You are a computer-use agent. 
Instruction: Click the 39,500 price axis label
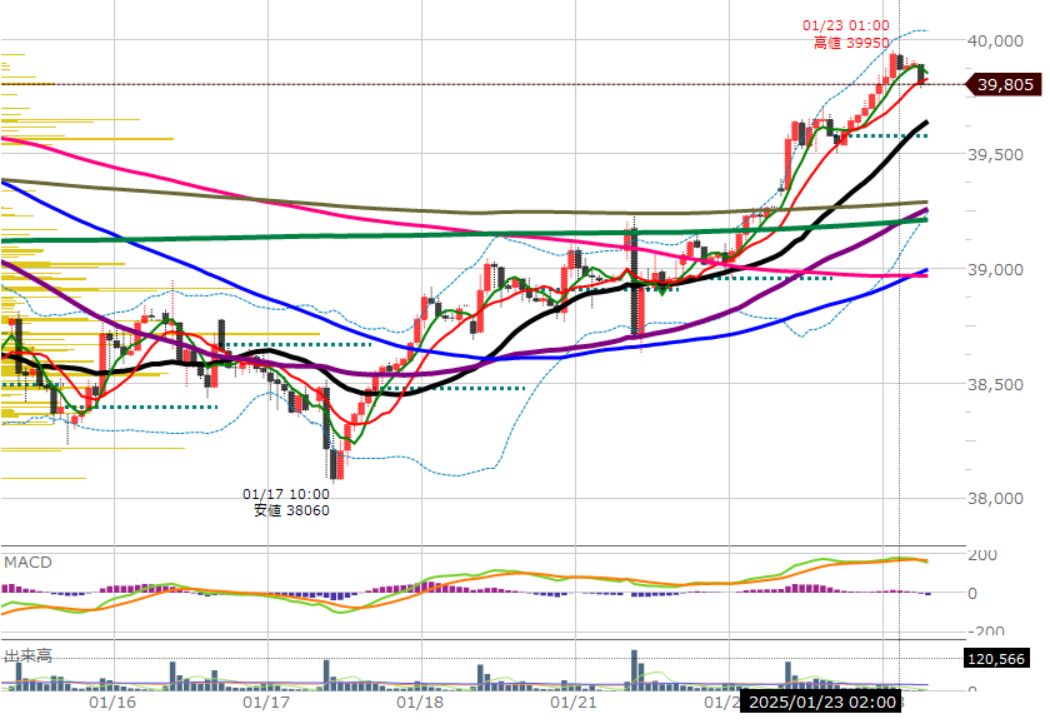(995, 155)
